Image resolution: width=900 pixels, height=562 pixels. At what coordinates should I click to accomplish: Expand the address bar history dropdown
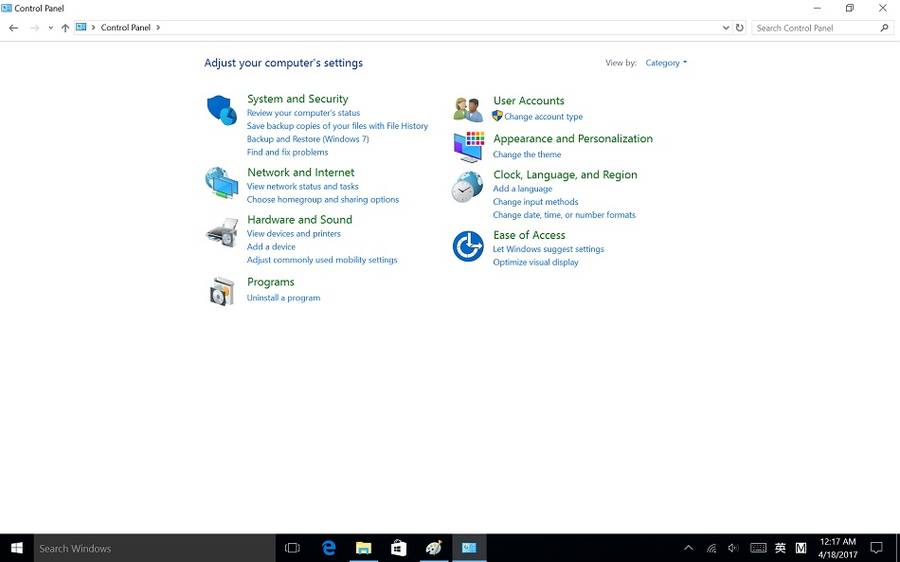(726, 28)
